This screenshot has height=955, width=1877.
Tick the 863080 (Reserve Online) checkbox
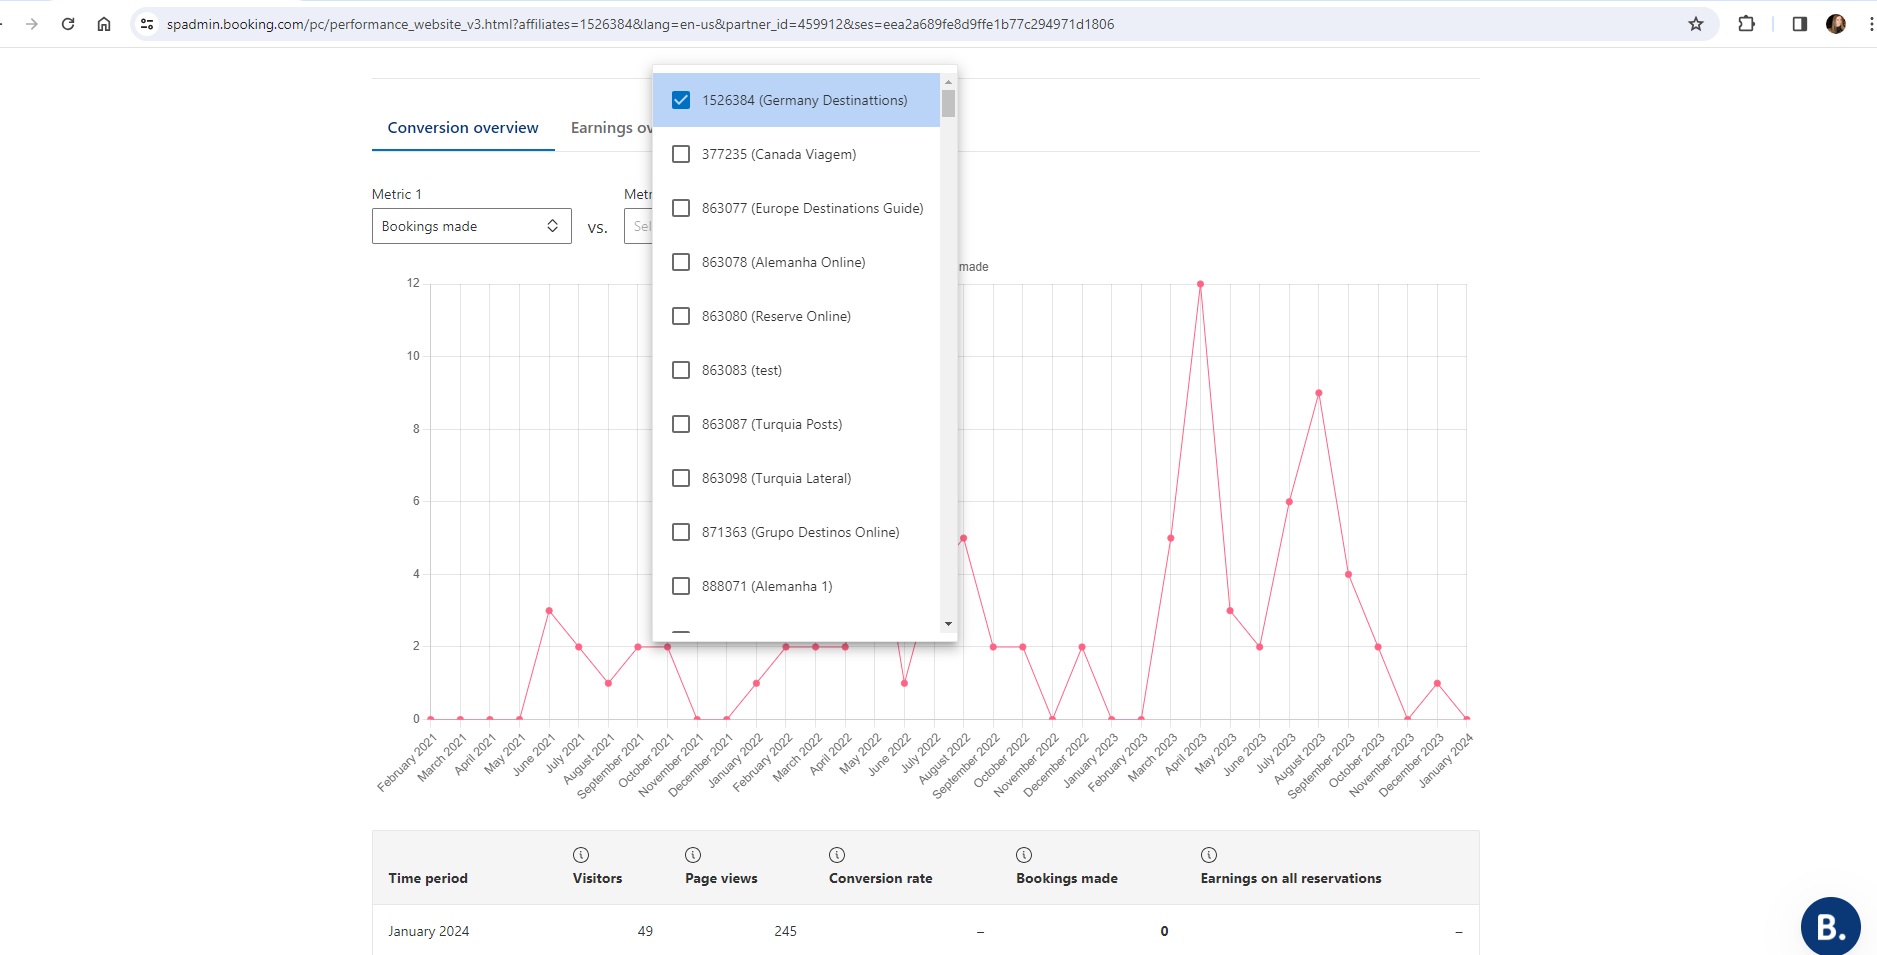pos(681,316)
